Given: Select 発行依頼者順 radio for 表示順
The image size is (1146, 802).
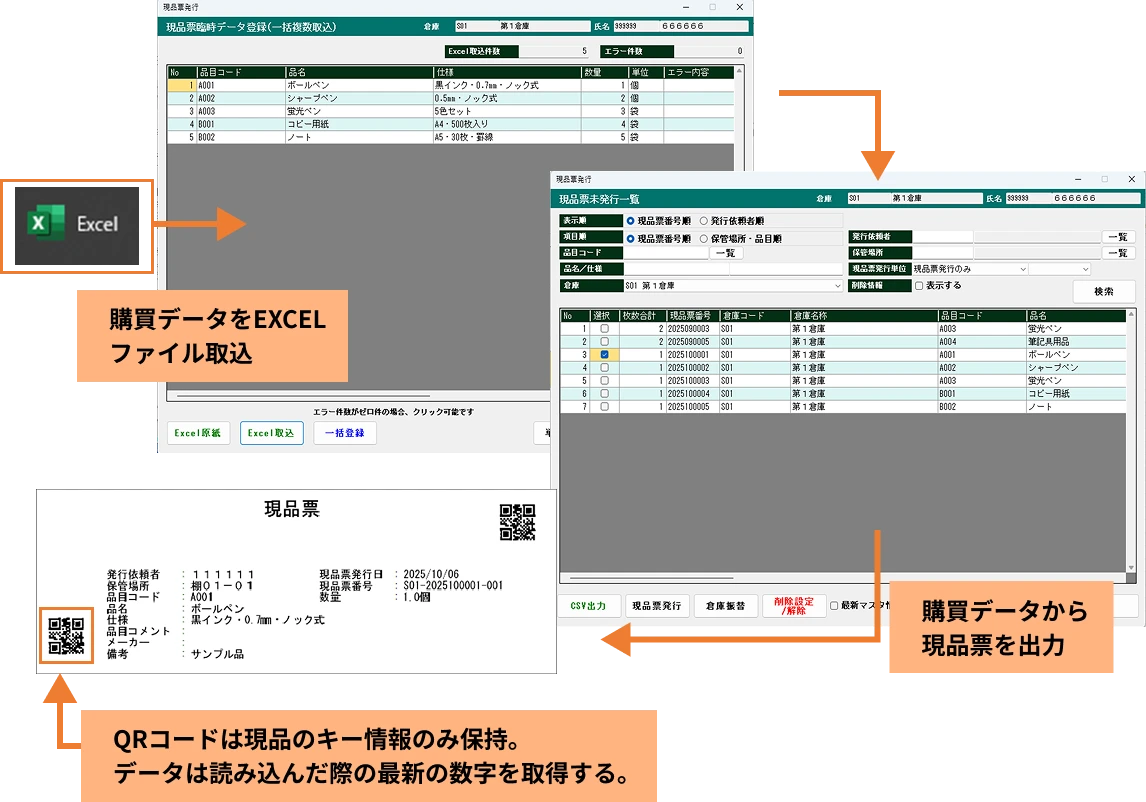Looking at the screenshot, I should point(704,221).
